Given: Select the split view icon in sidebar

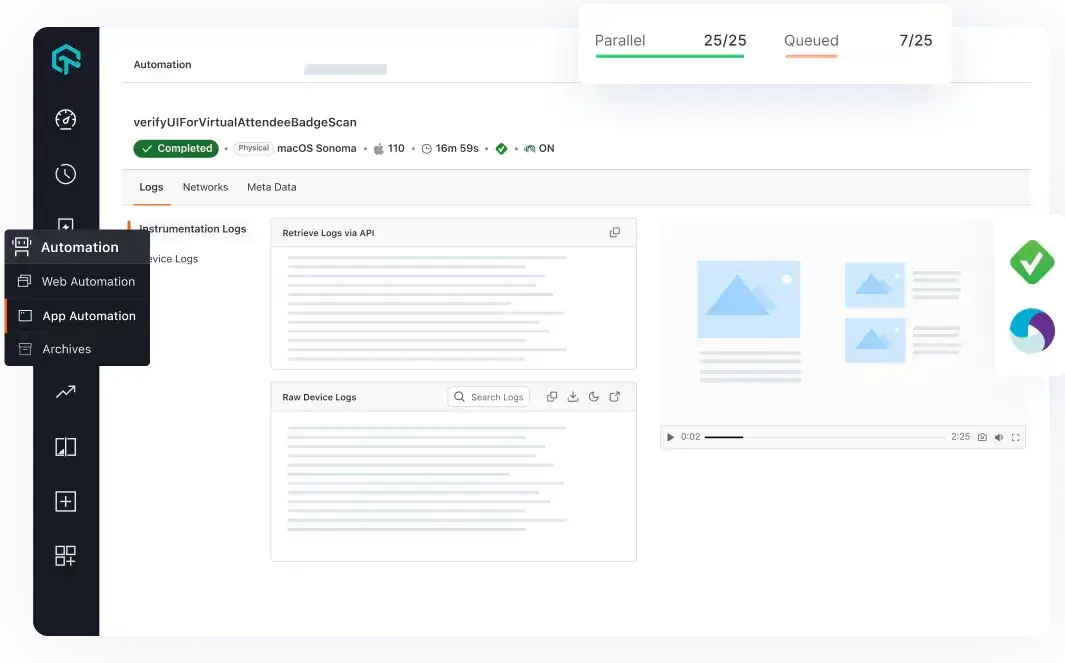Looking at the screenshot, I should [x=64, y=446].
